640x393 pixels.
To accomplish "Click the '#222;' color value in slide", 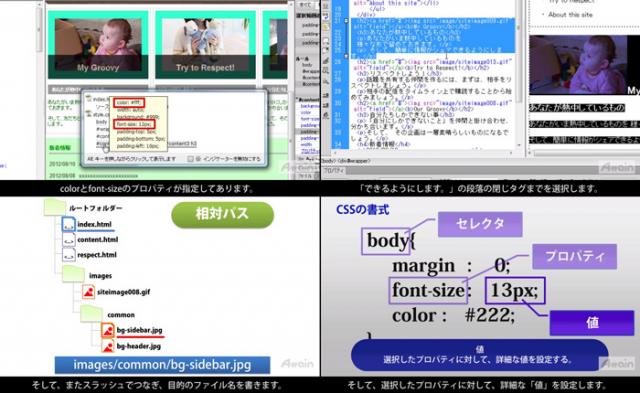I will click(489, 315).
